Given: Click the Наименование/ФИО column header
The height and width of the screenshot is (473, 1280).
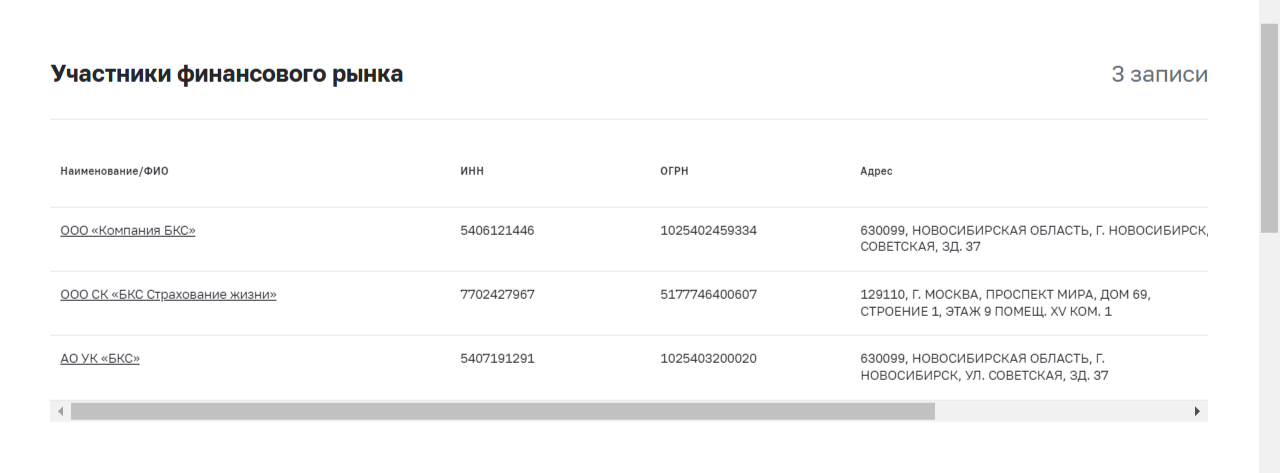Looking at the screenshot, I should tap(114, 171).
